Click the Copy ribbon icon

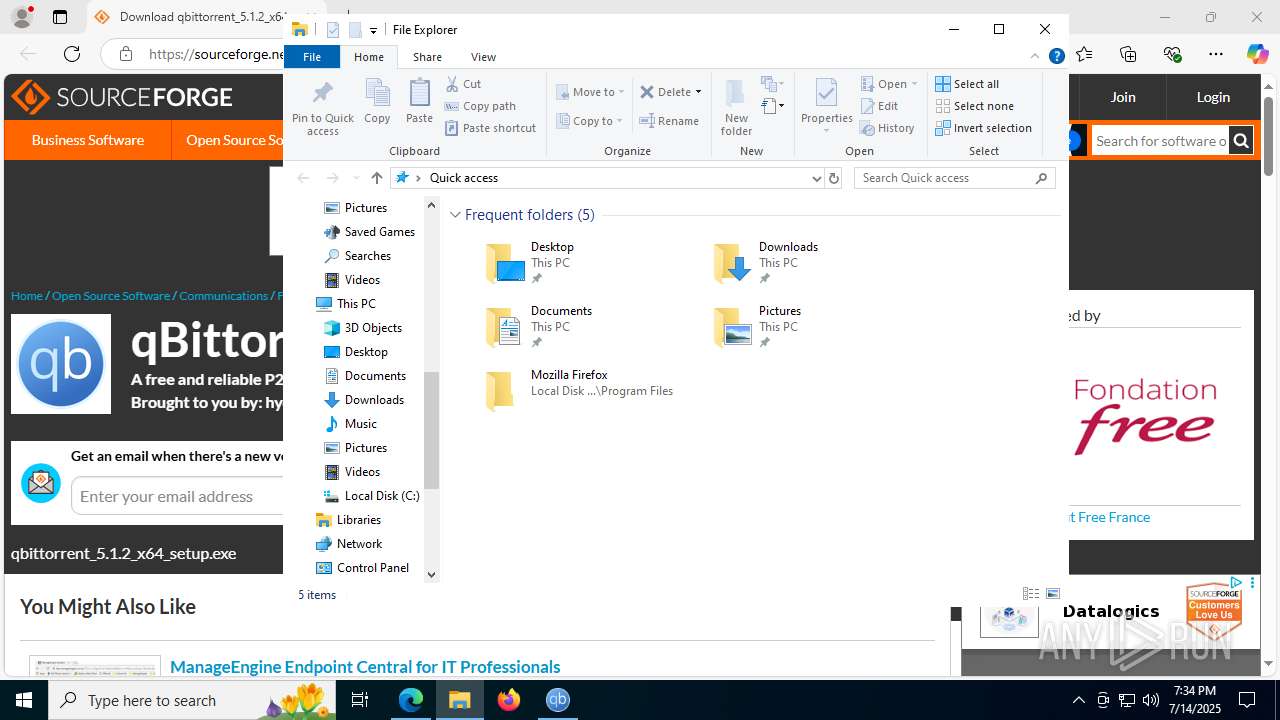[377, 102]
